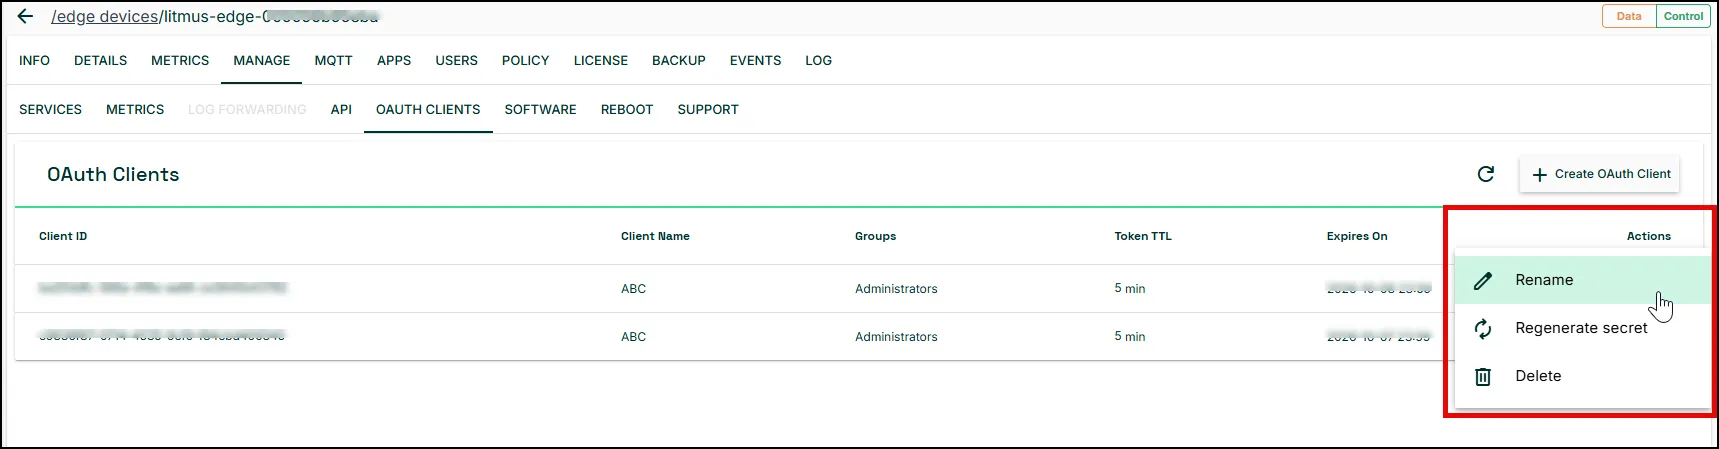1719x449 pixels.
Task: Open the BACKUP tab
Action: point(679,60)
